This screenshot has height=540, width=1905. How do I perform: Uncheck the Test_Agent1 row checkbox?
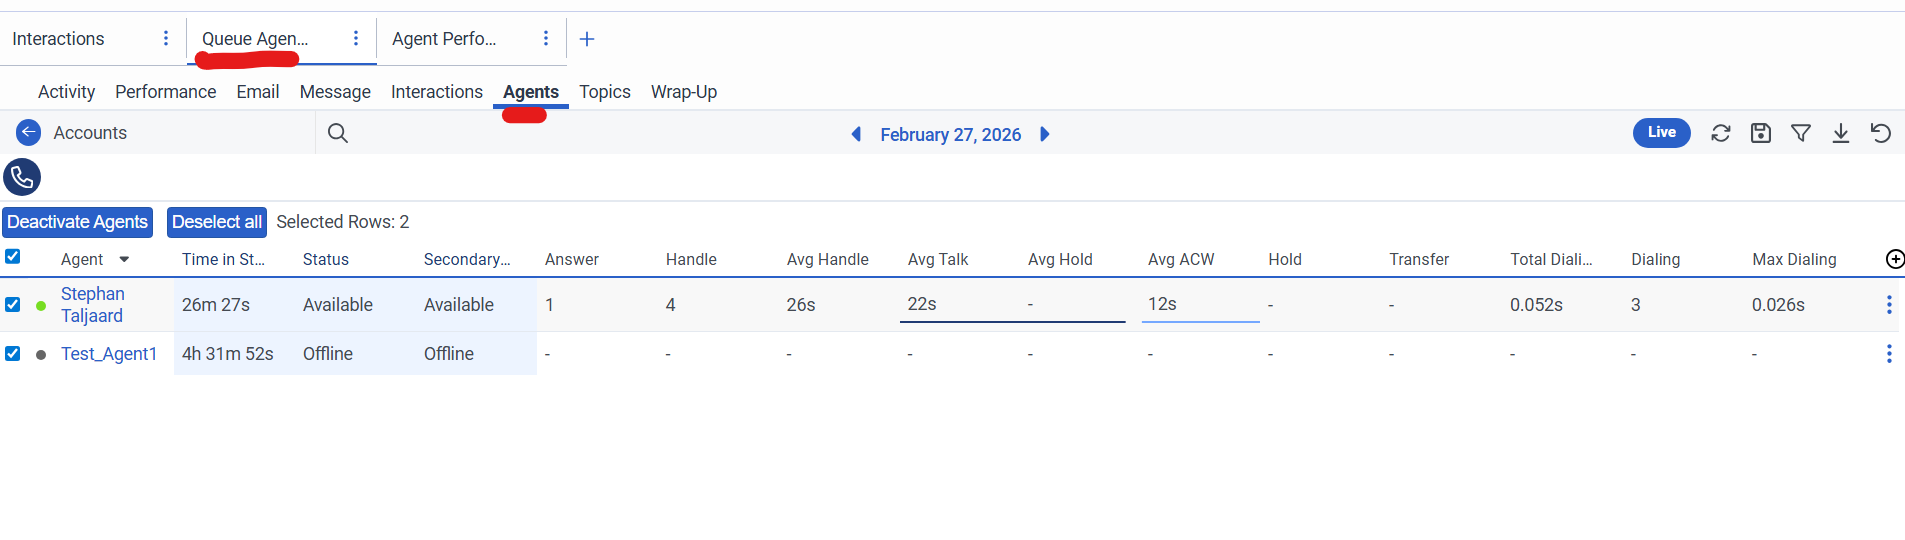13,353
